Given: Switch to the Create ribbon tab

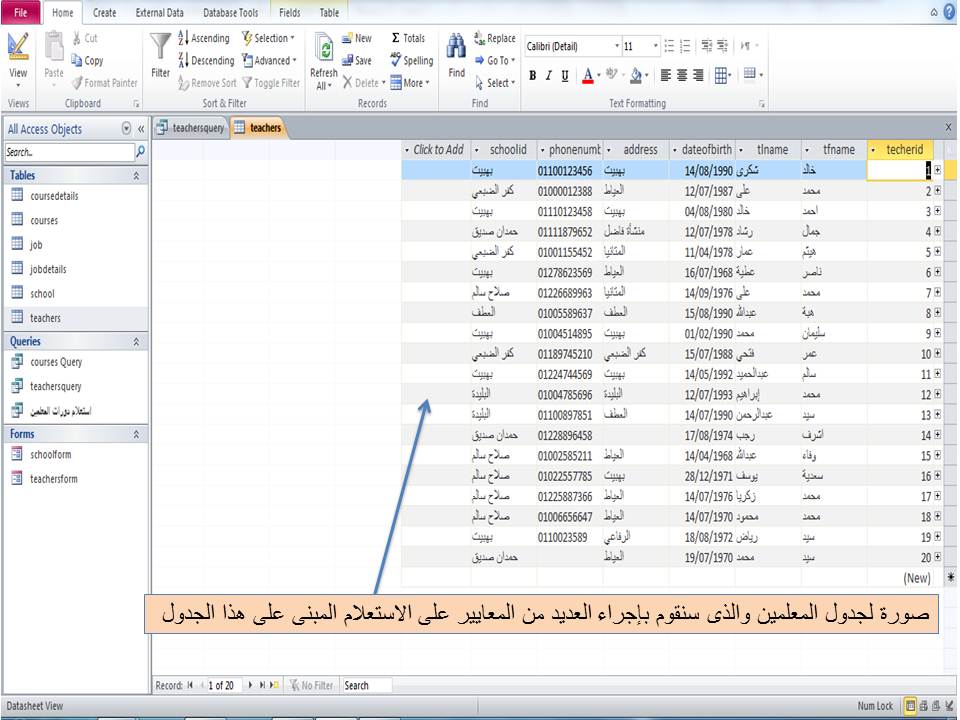Looking at the screenshot, I should click(104, 12).
